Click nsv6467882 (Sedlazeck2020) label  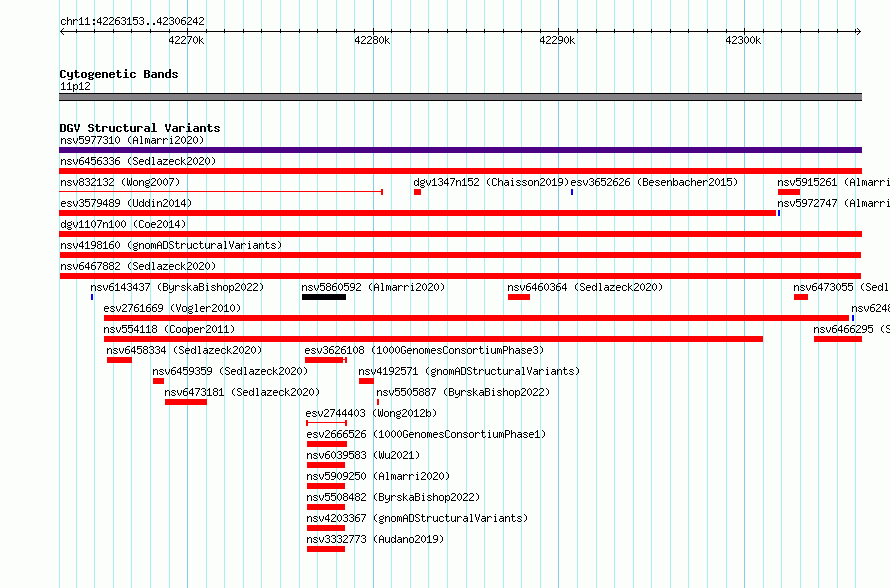pos(138,266)
